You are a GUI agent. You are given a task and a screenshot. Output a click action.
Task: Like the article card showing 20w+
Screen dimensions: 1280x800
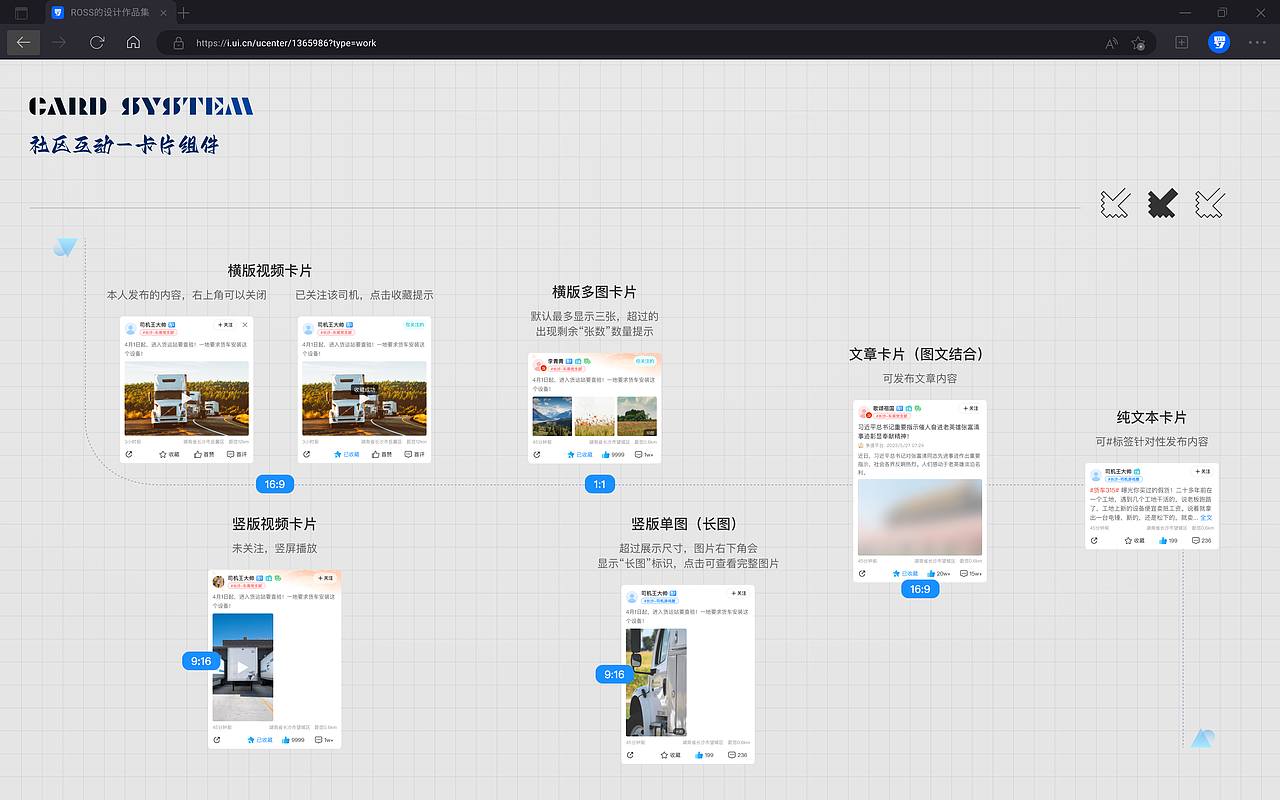tap(939, 574)
